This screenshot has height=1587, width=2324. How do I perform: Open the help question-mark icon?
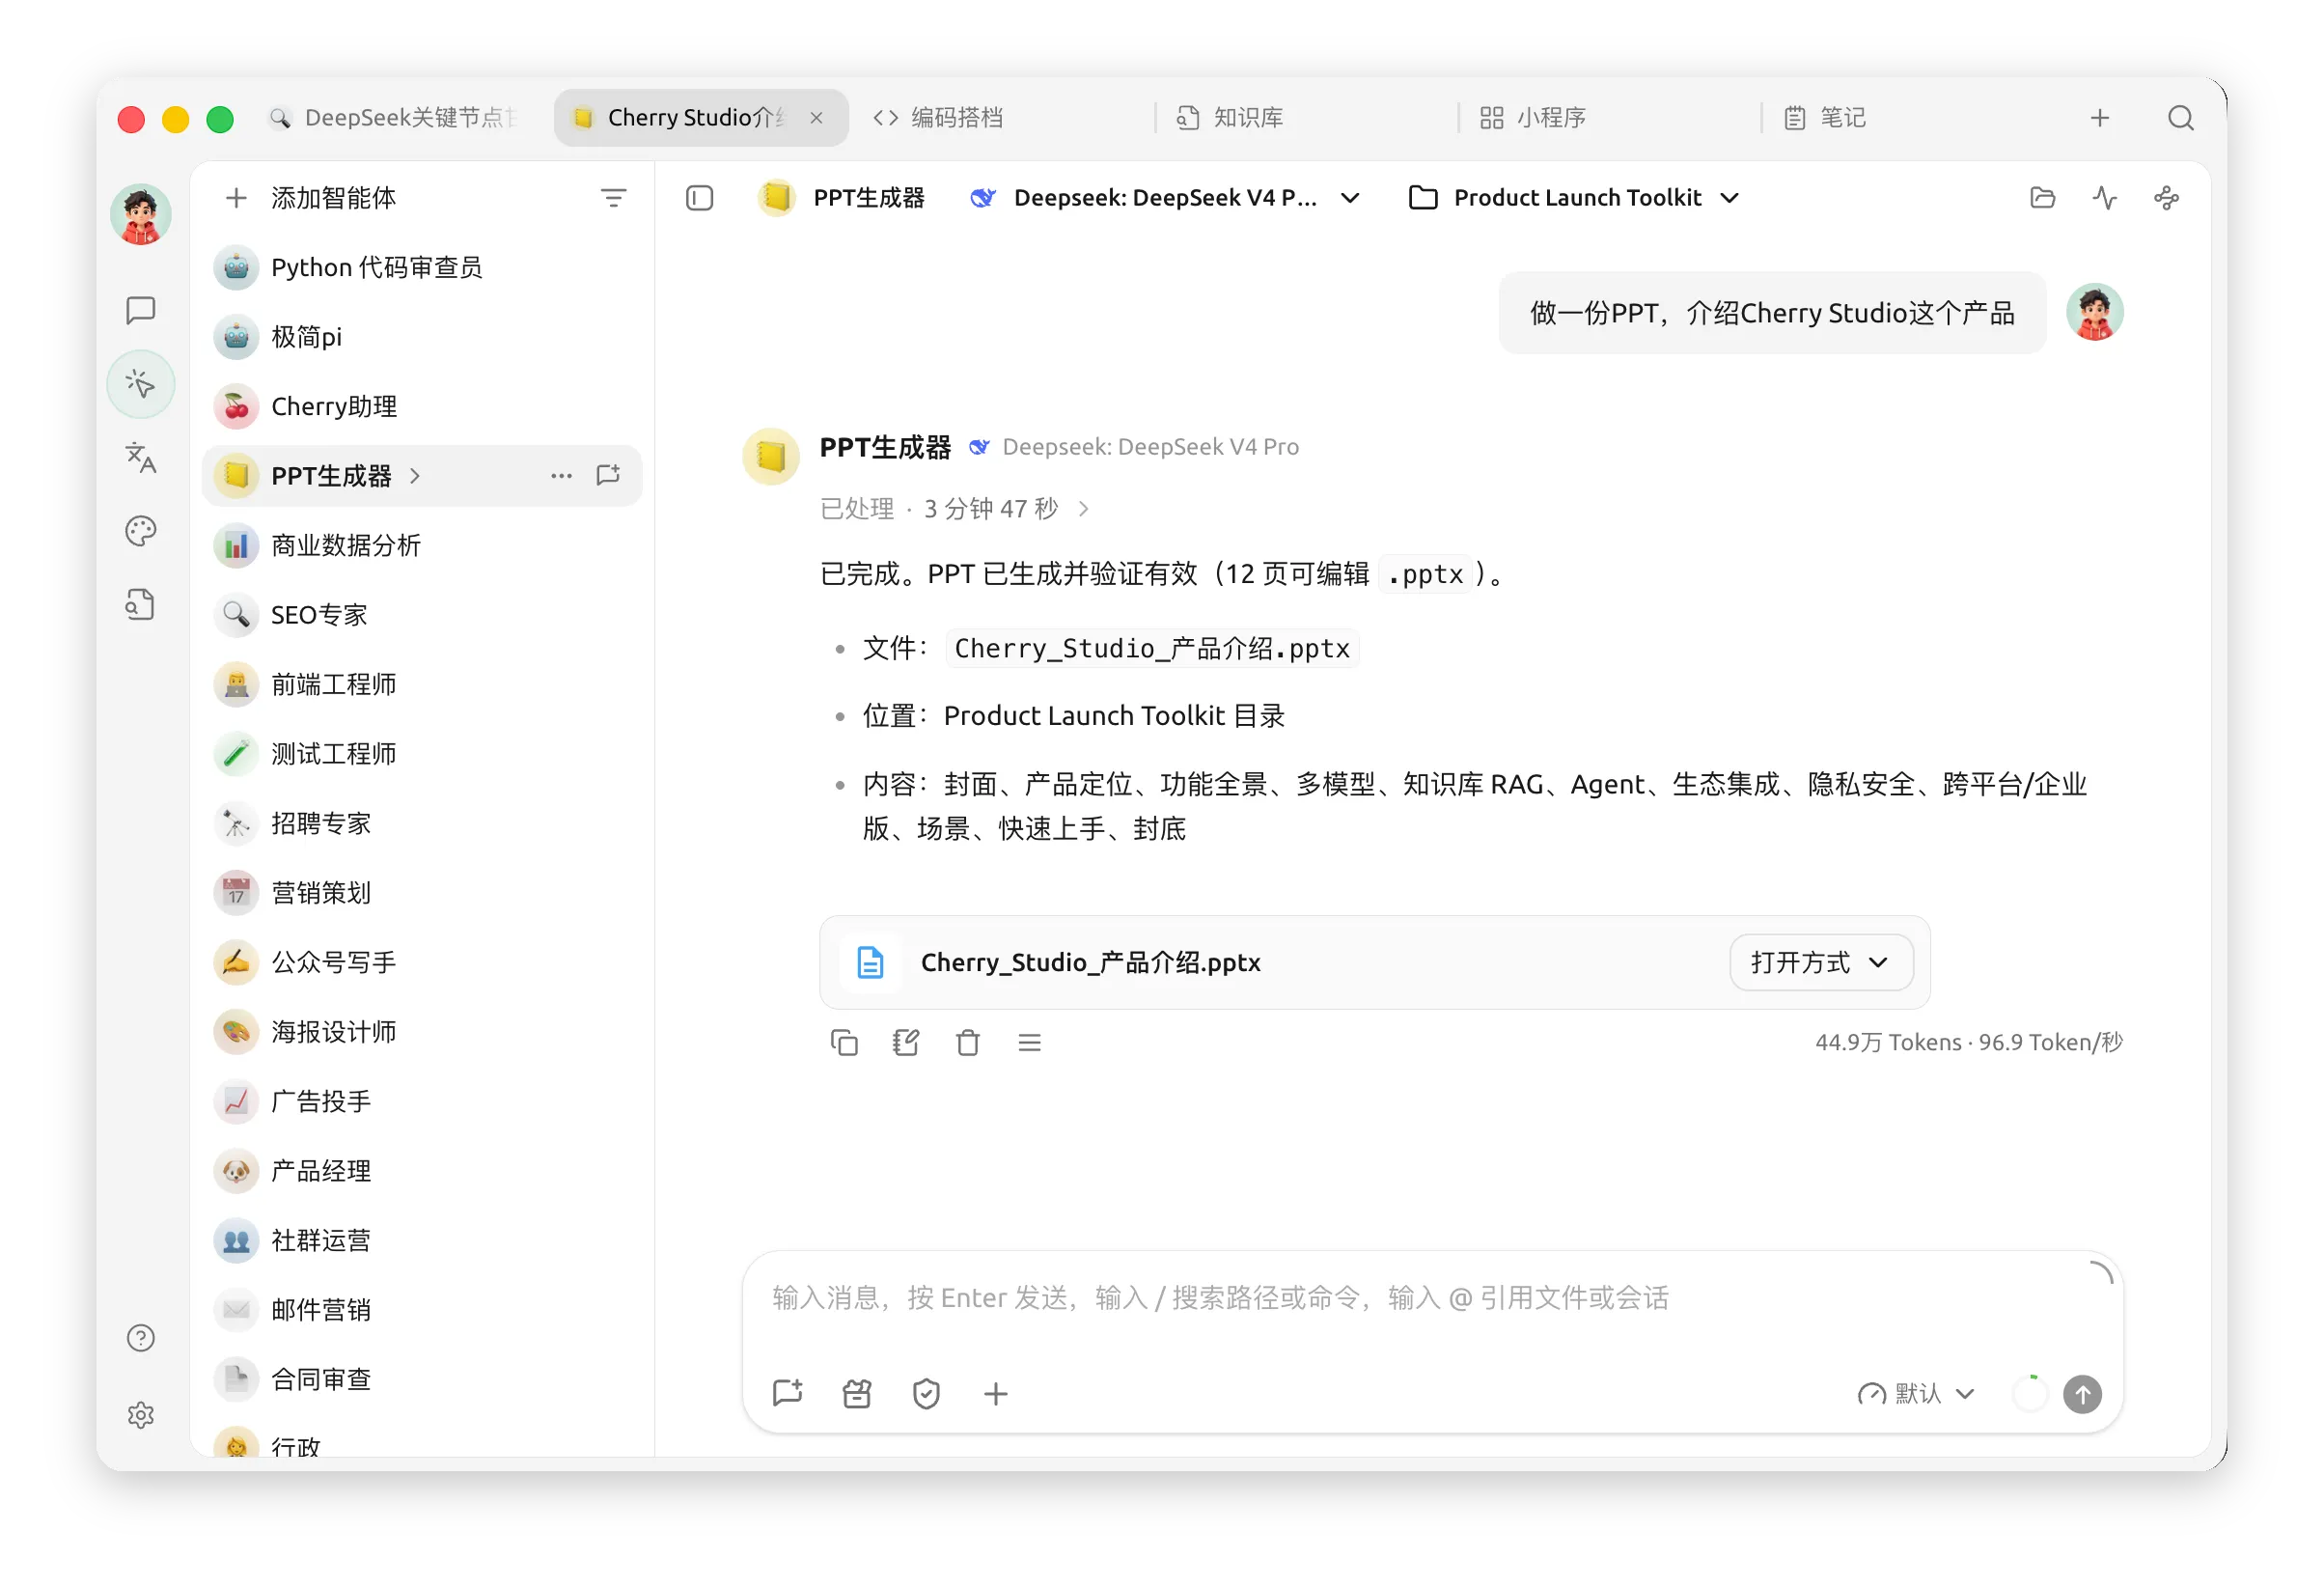pos(141,1339)
